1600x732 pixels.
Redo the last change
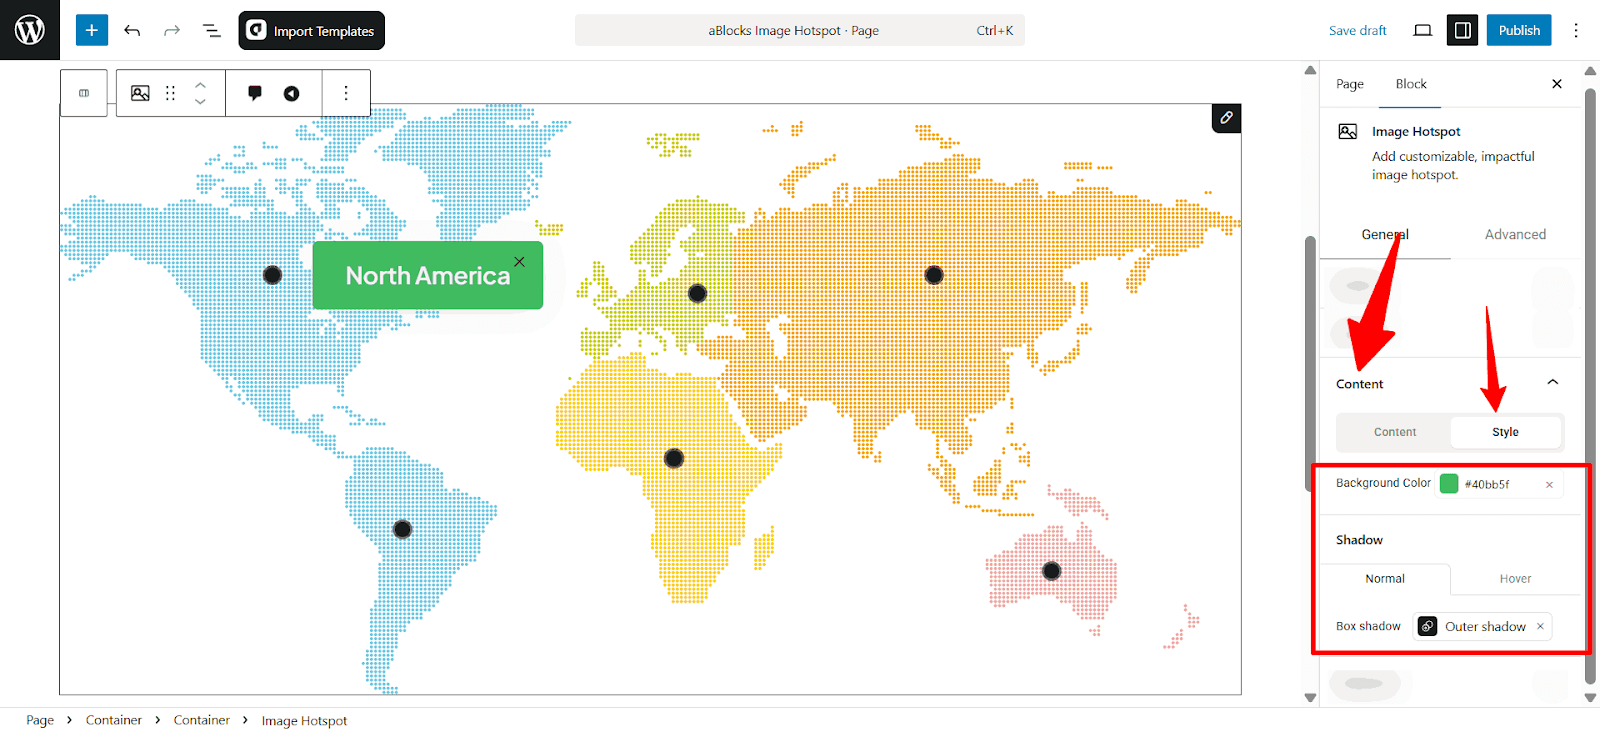click(172, 31)
